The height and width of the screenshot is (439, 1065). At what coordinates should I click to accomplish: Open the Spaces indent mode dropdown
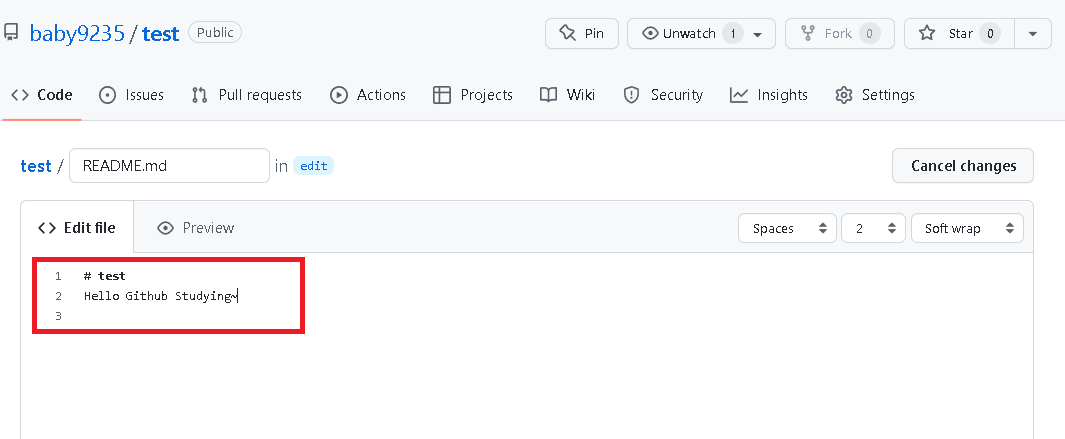pyautogui.click(x=787, y=228)
